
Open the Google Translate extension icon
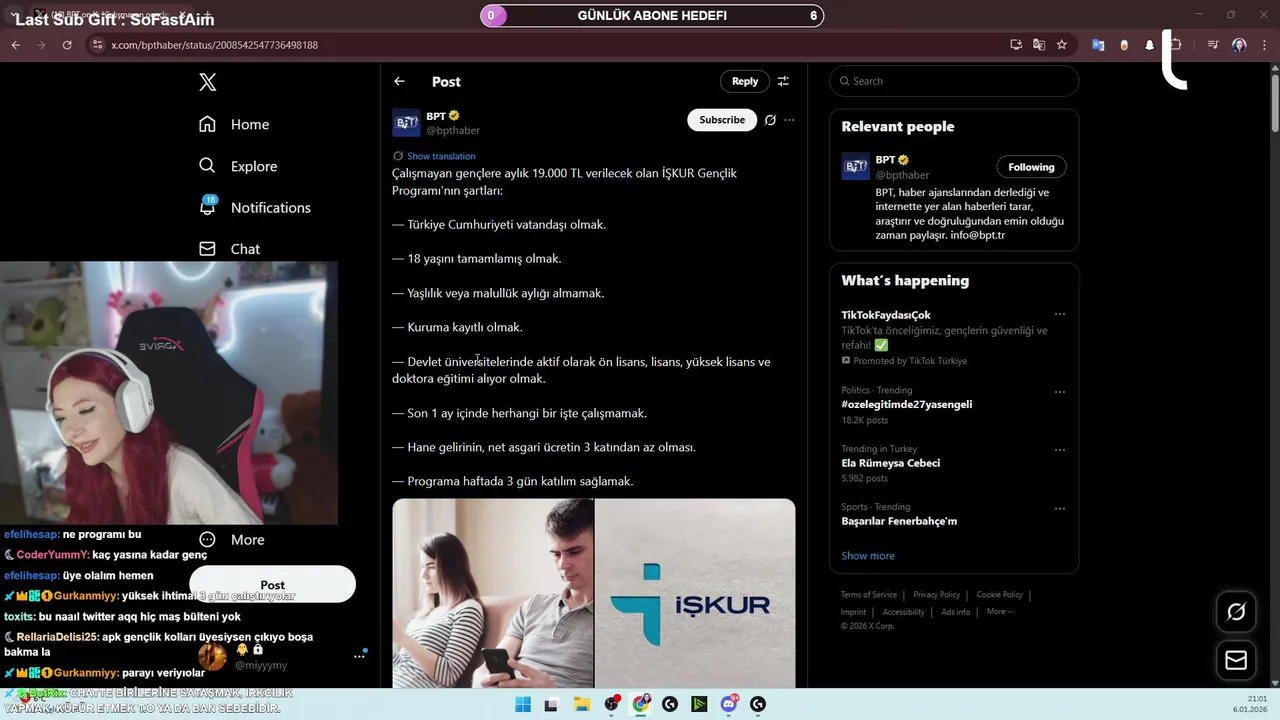1098,45
